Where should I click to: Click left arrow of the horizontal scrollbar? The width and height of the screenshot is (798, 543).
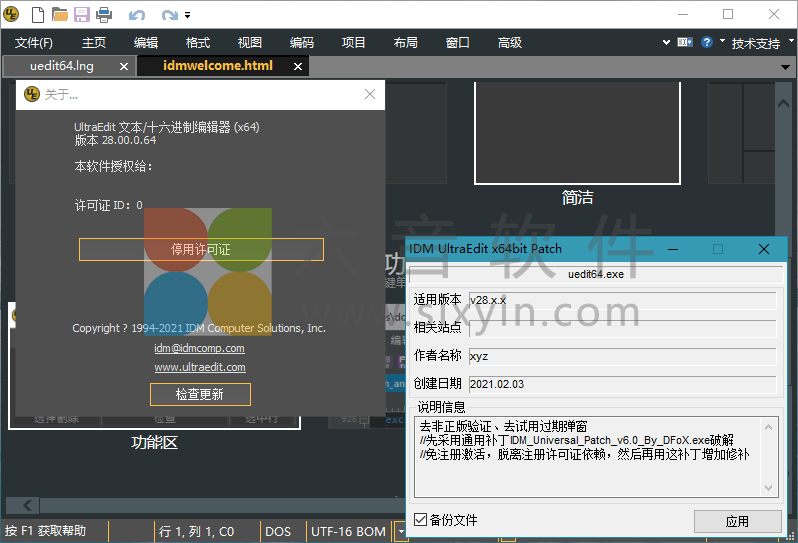tap(28, 505)
